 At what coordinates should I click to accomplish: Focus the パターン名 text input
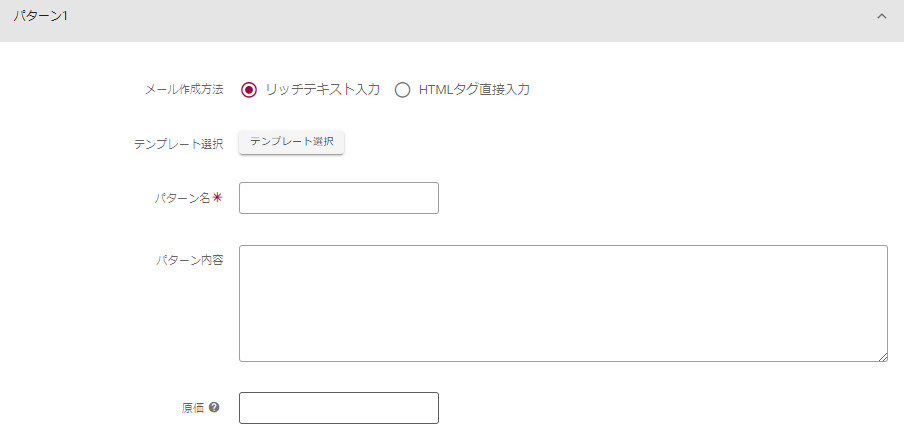[339, 198]
